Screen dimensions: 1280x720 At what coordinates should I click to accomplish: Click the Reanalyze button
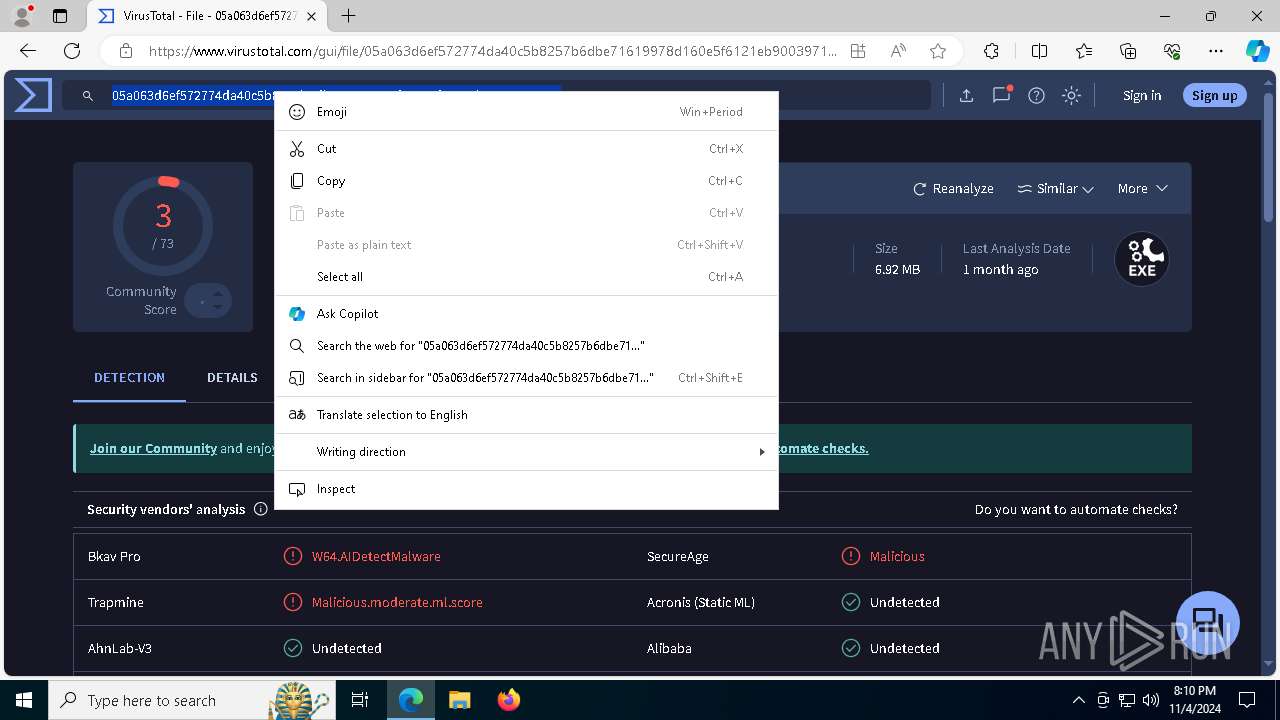click(x=953, y=188)
